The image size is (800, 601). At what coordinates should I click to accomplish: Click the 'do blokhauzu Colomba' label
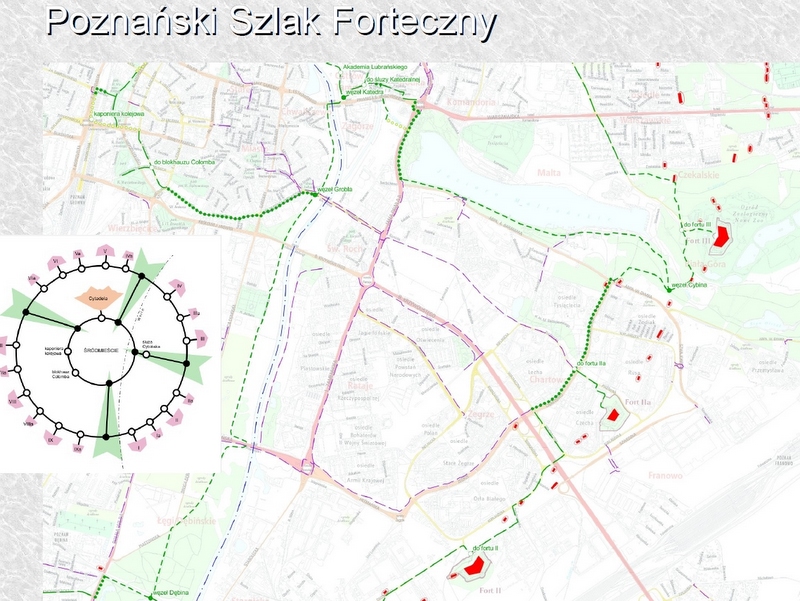(x=184, y=162)
